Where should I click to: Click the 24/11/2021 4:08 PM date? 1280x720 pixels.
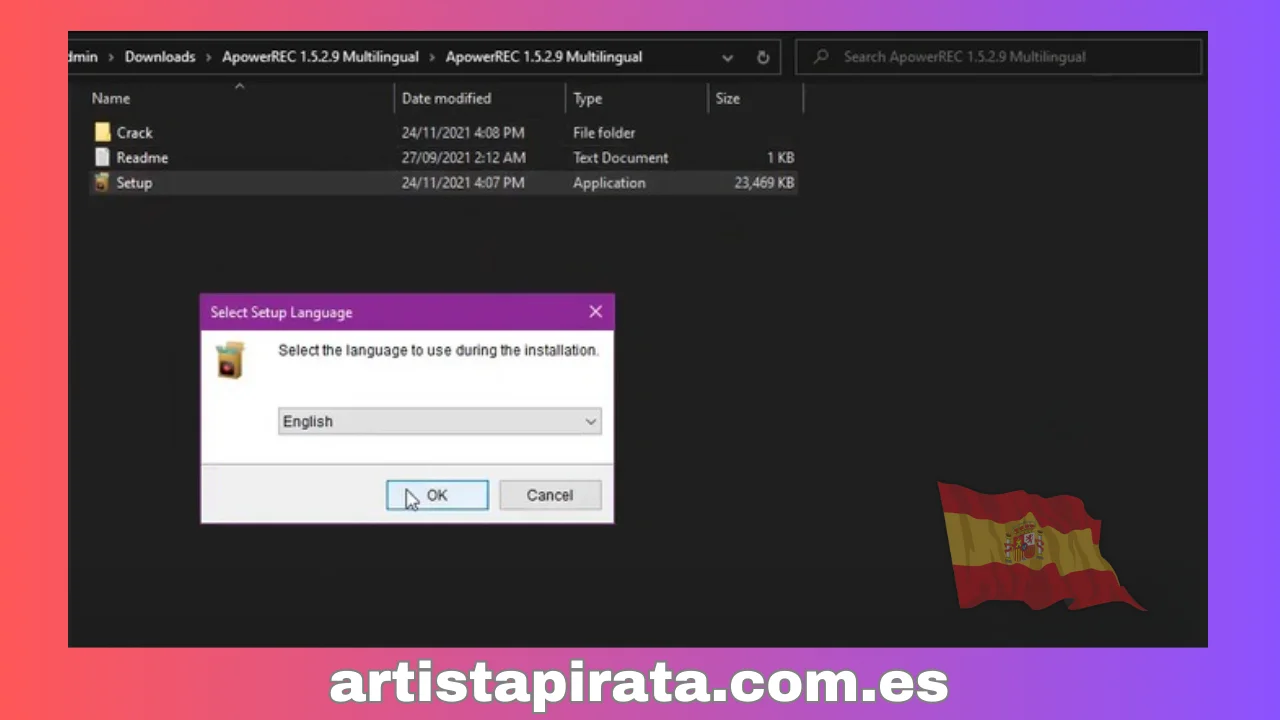point(463,132)
